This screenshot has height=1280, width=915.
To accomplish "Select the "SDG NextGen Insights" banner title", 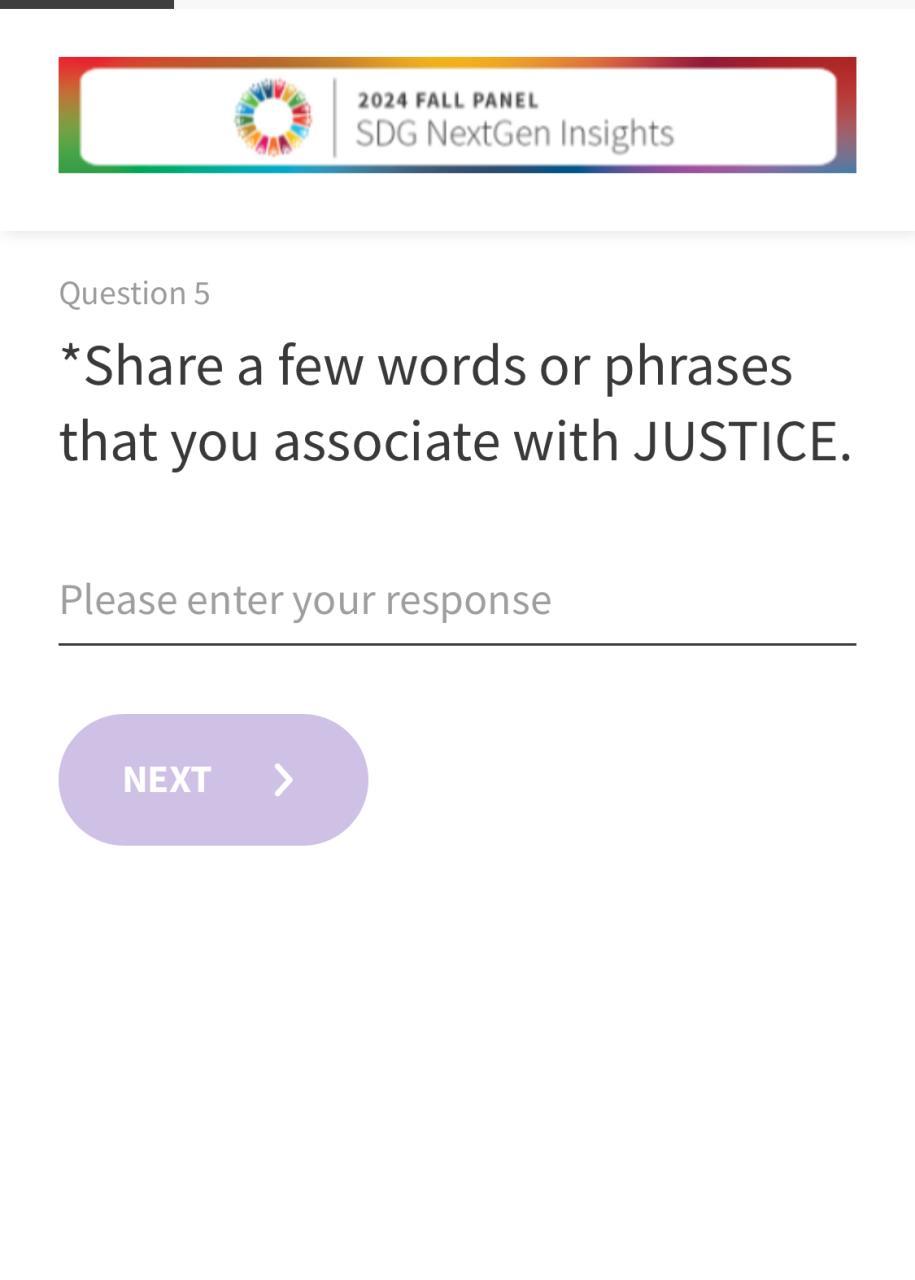I will [514, 133].
